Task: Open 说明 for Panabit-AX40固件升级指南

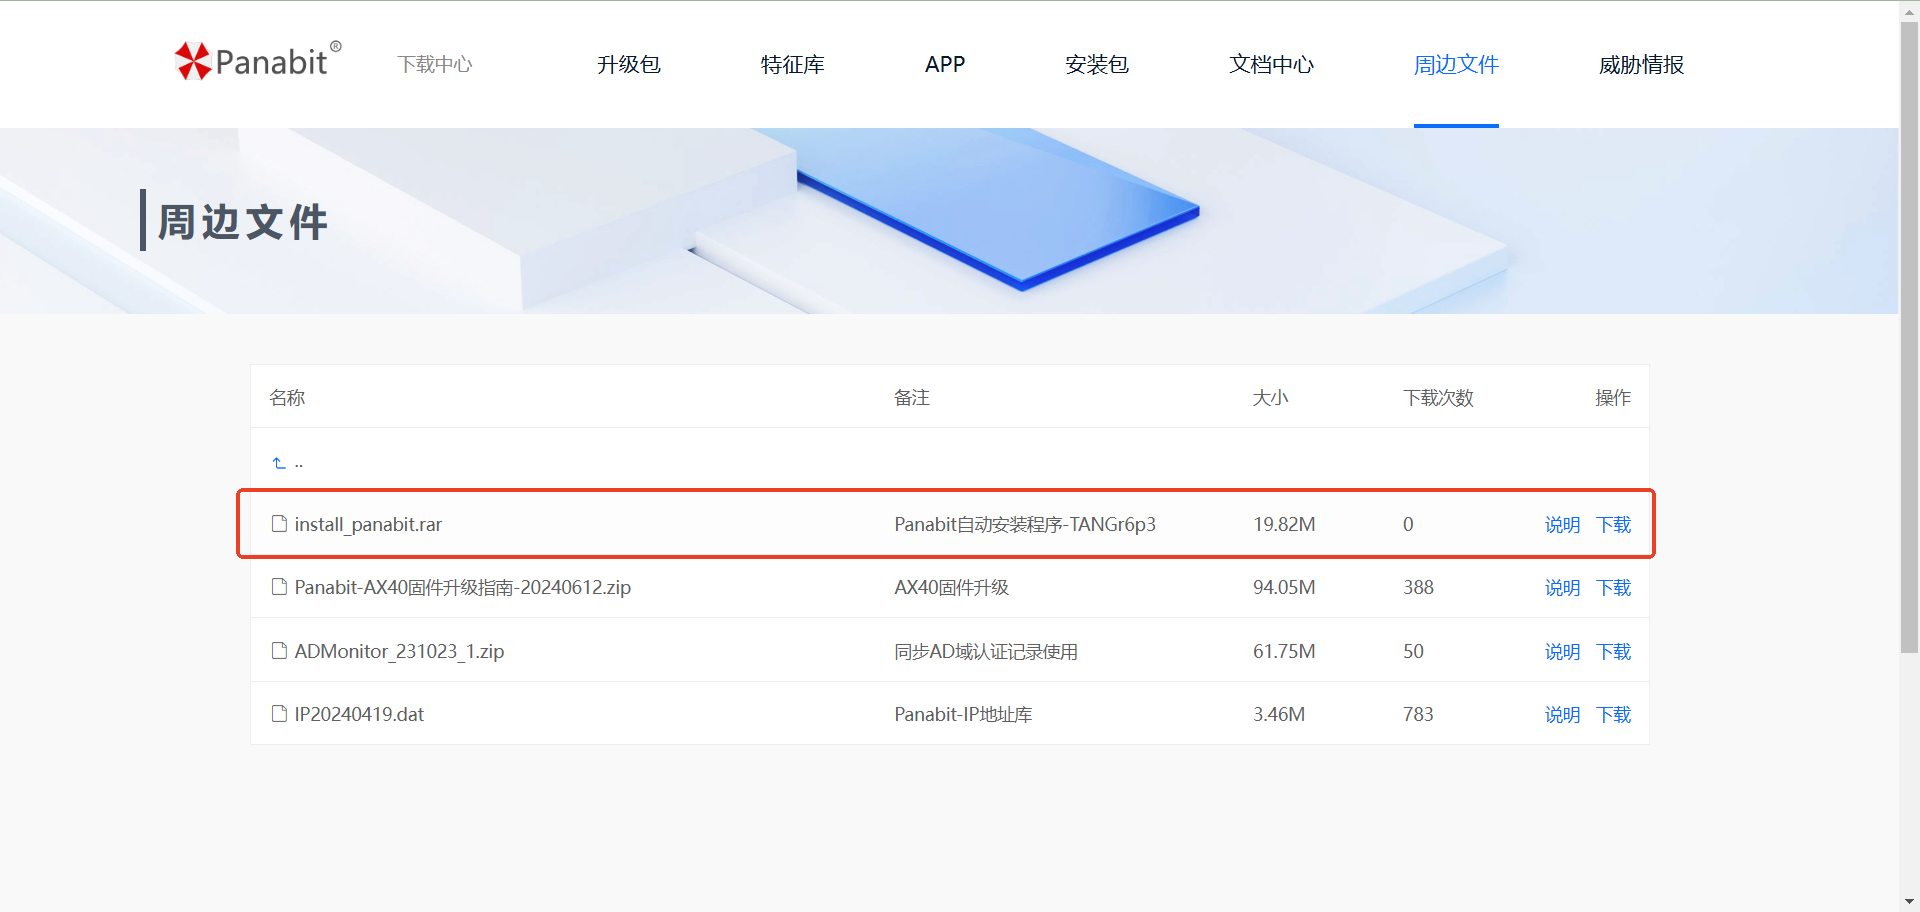Action: [x=1561, y=588]
